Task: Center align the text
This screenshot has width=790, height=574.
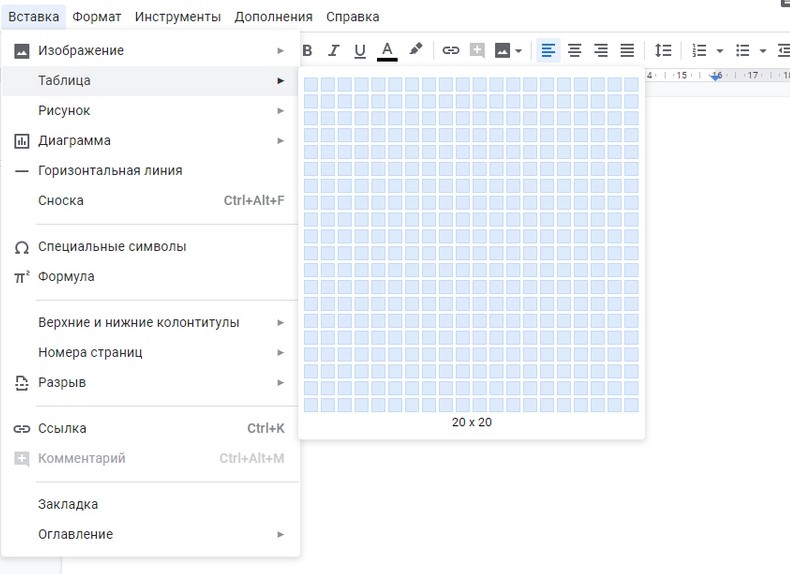Action: (575, 50)
